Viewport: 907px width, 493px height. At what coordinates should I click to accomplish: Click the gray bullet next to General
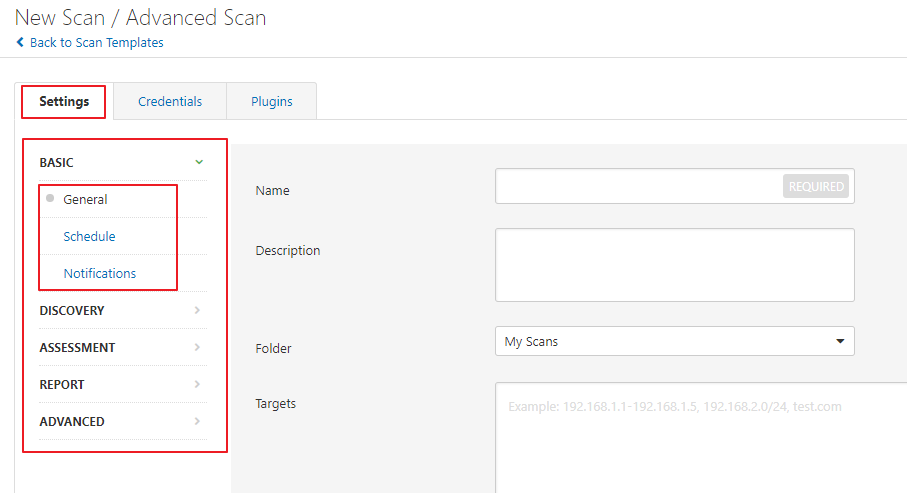(x=50, y=198)
